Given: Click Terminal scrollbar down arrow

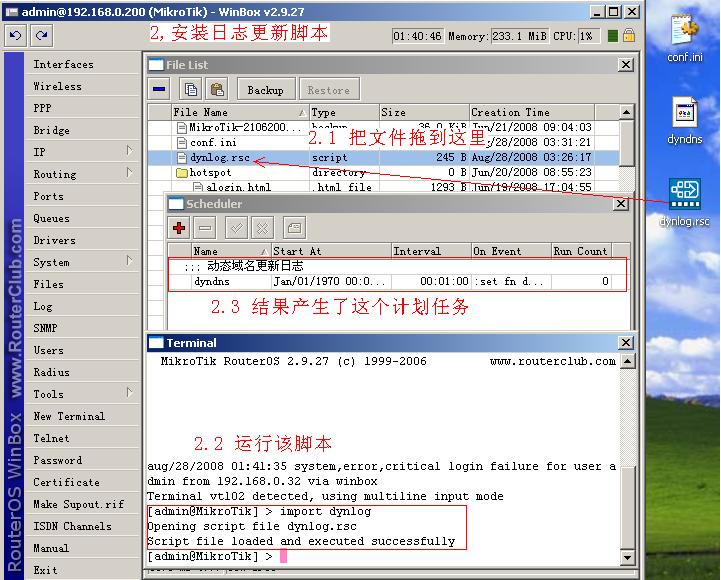Looking at the screenshot, I should [x=628, y=557].
